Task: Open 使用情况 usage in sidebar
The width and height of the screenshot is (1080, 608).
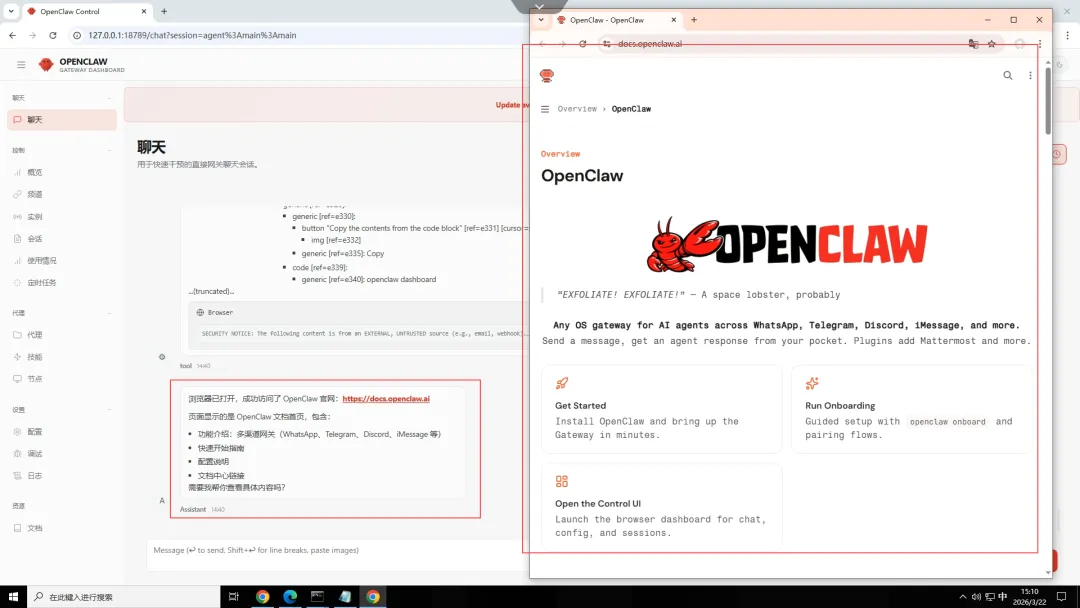Action: [62, 260]
